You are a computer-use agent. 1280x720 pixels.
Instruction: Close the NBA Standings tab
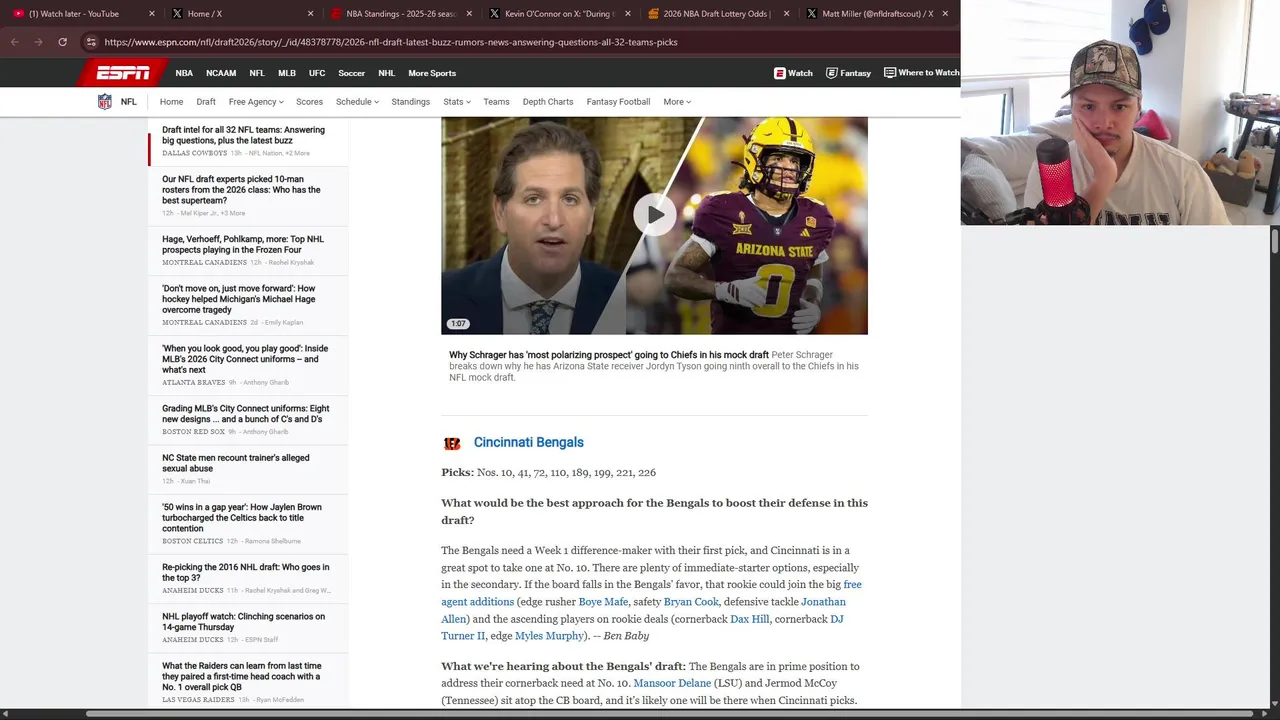point(469,14)
